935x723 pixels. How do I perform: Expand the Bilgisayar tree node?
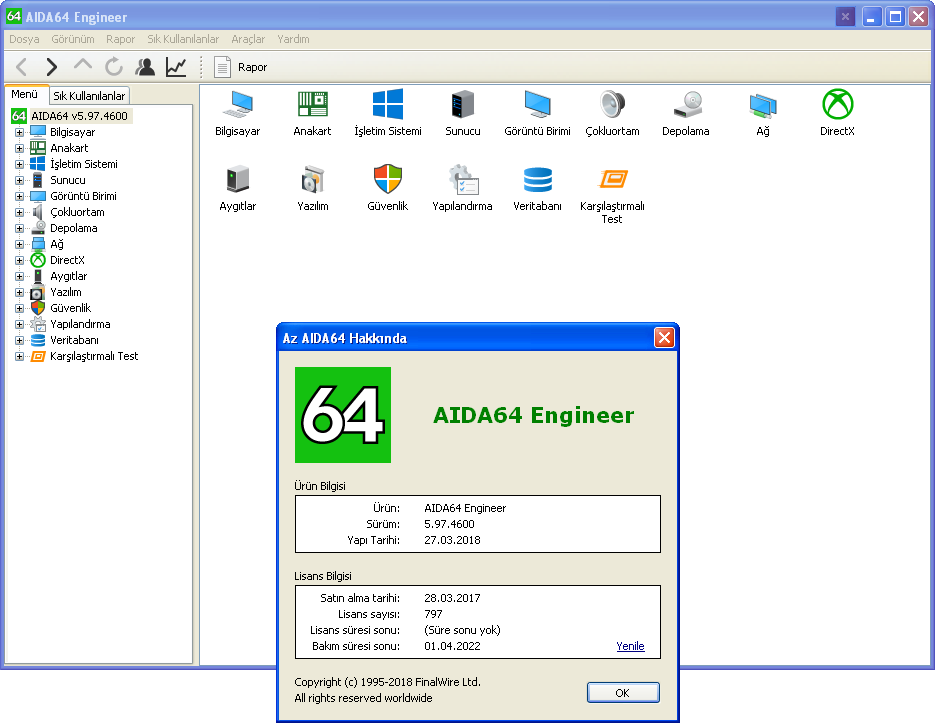pyautogui.click(x=19, y=132)
